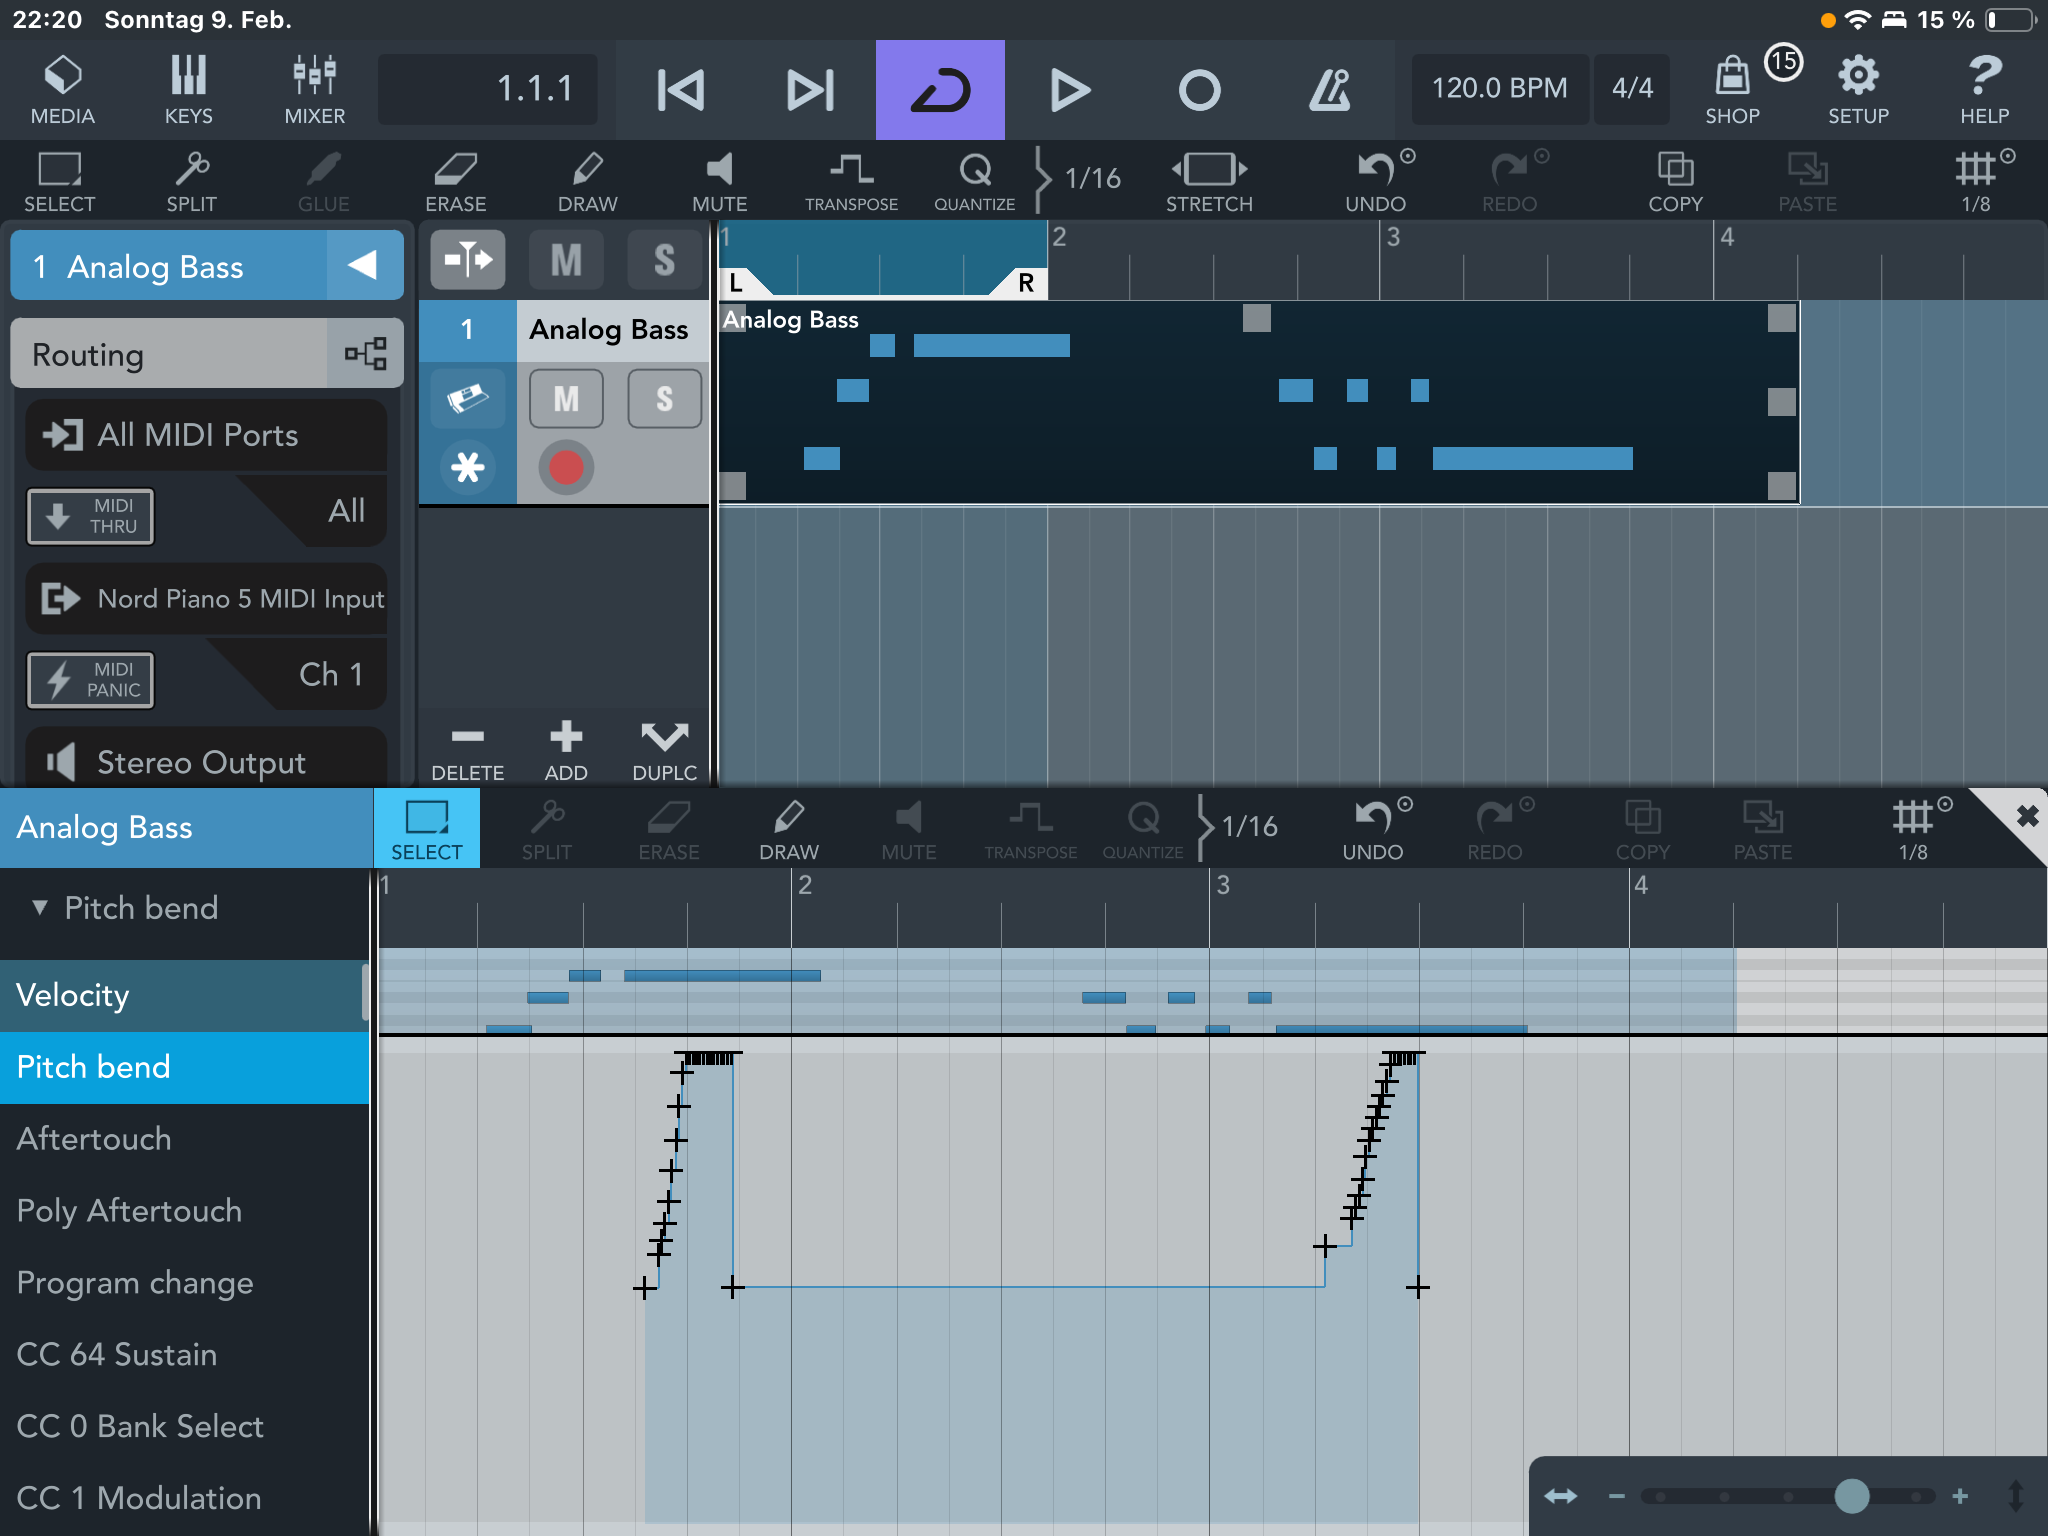Select the arranger MUTE tool

719,182
